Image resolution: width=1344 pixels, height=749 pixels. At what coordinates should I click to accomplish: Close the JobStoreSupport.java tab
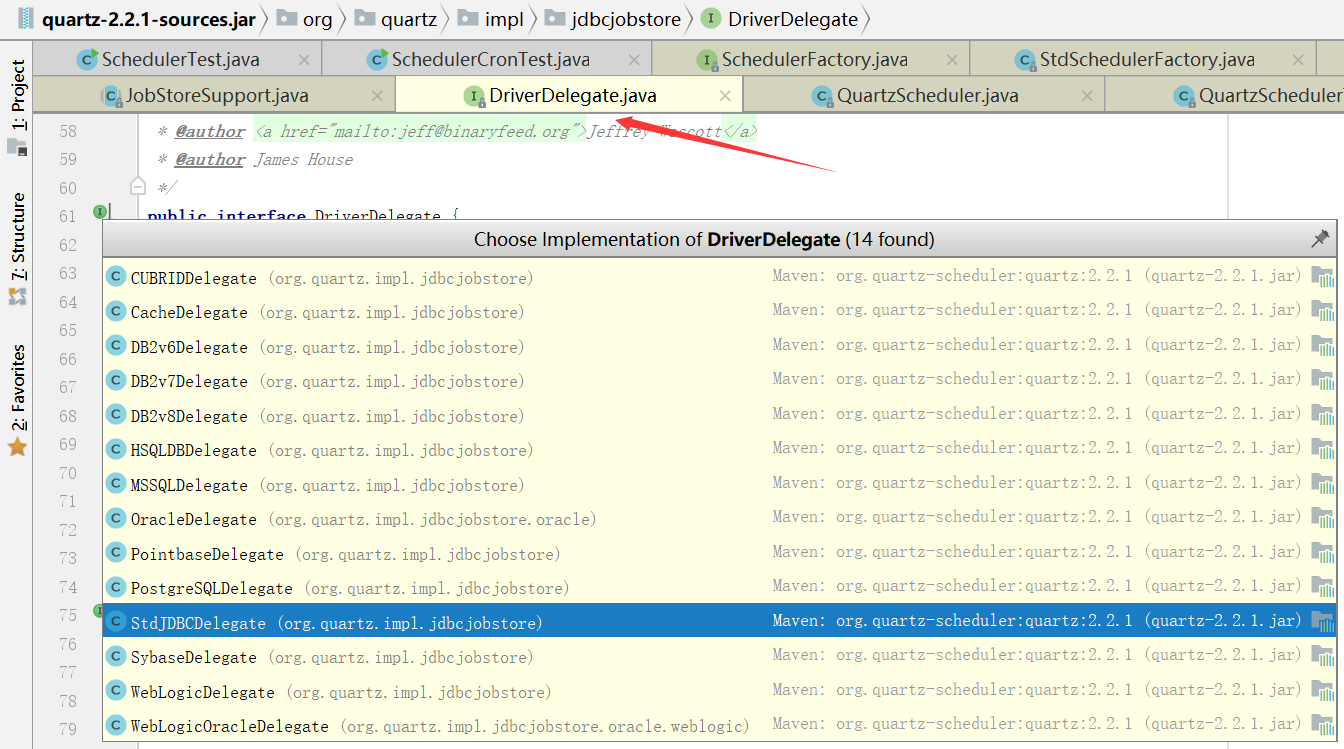[377, 96]
